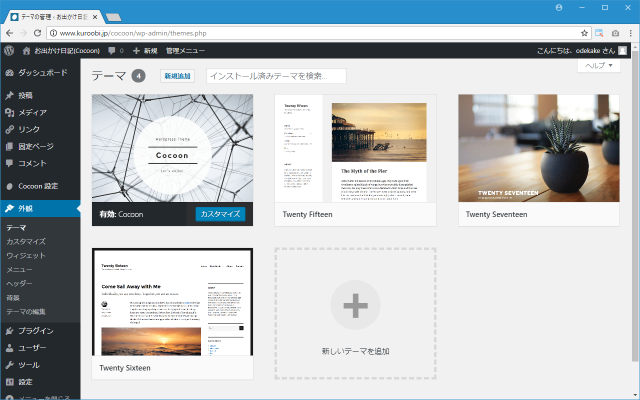Click the site info icon in address bar
Viewport: 640px width, 400px height.
click(53, 33)
